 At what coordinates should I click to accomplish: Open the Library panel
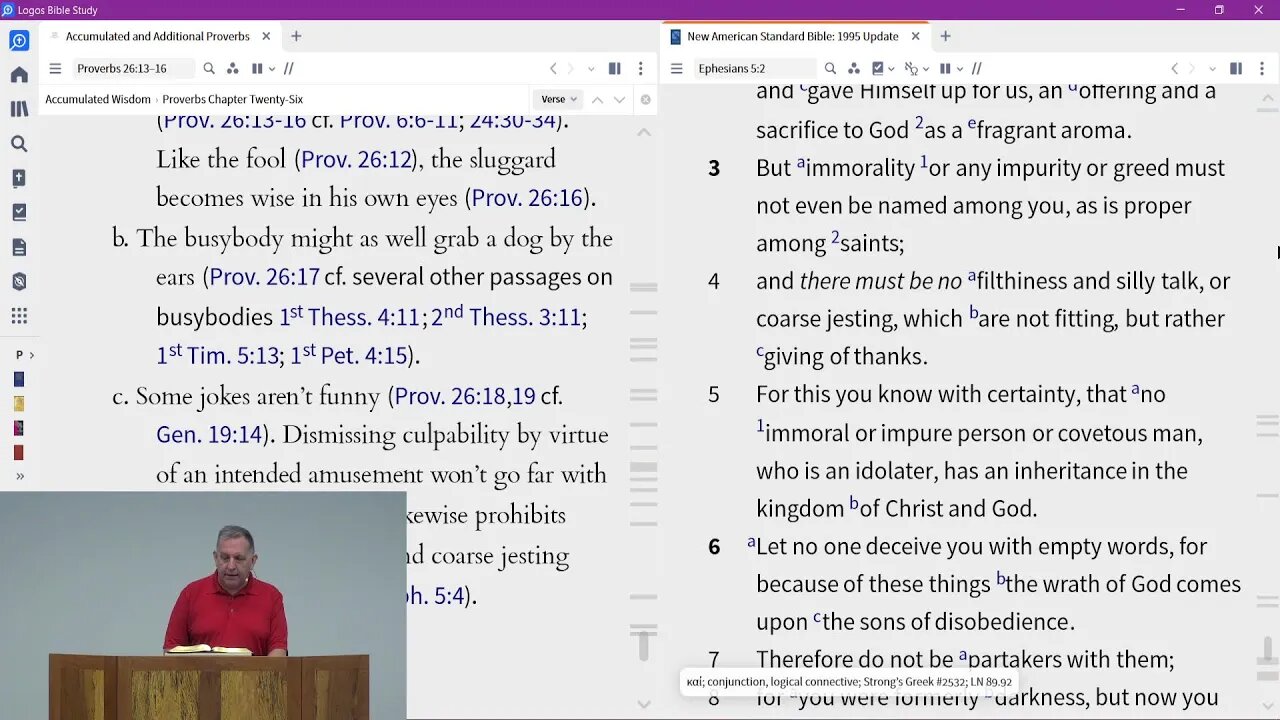(19, 109)
